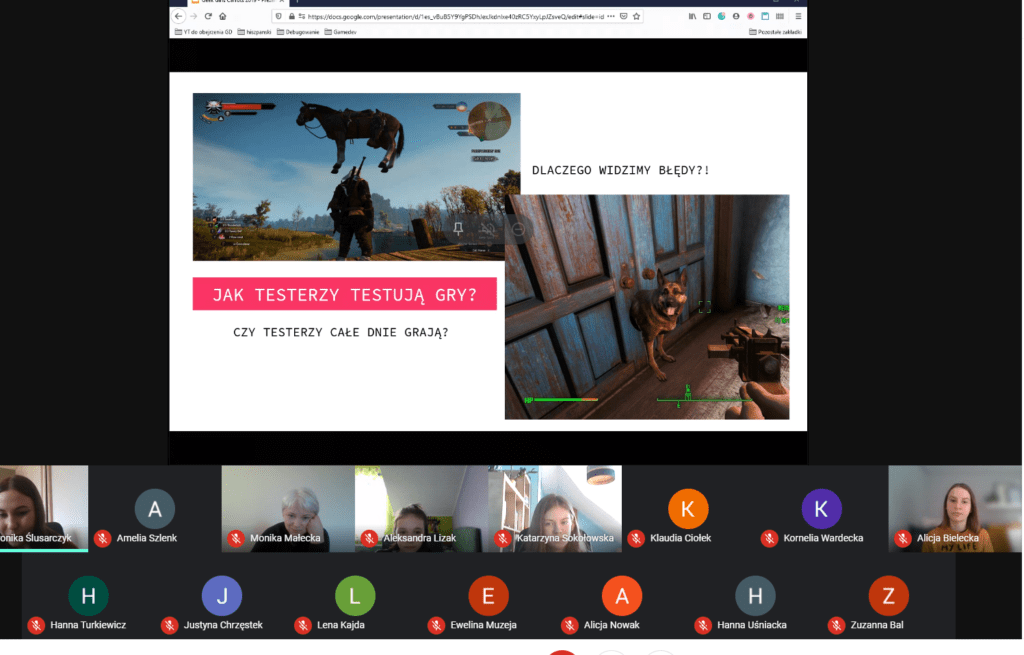Click Klaudia Ciołek's orange 'K' avatar
Image resolution: width=1024 pixels, height=655 pixels.
688,509
